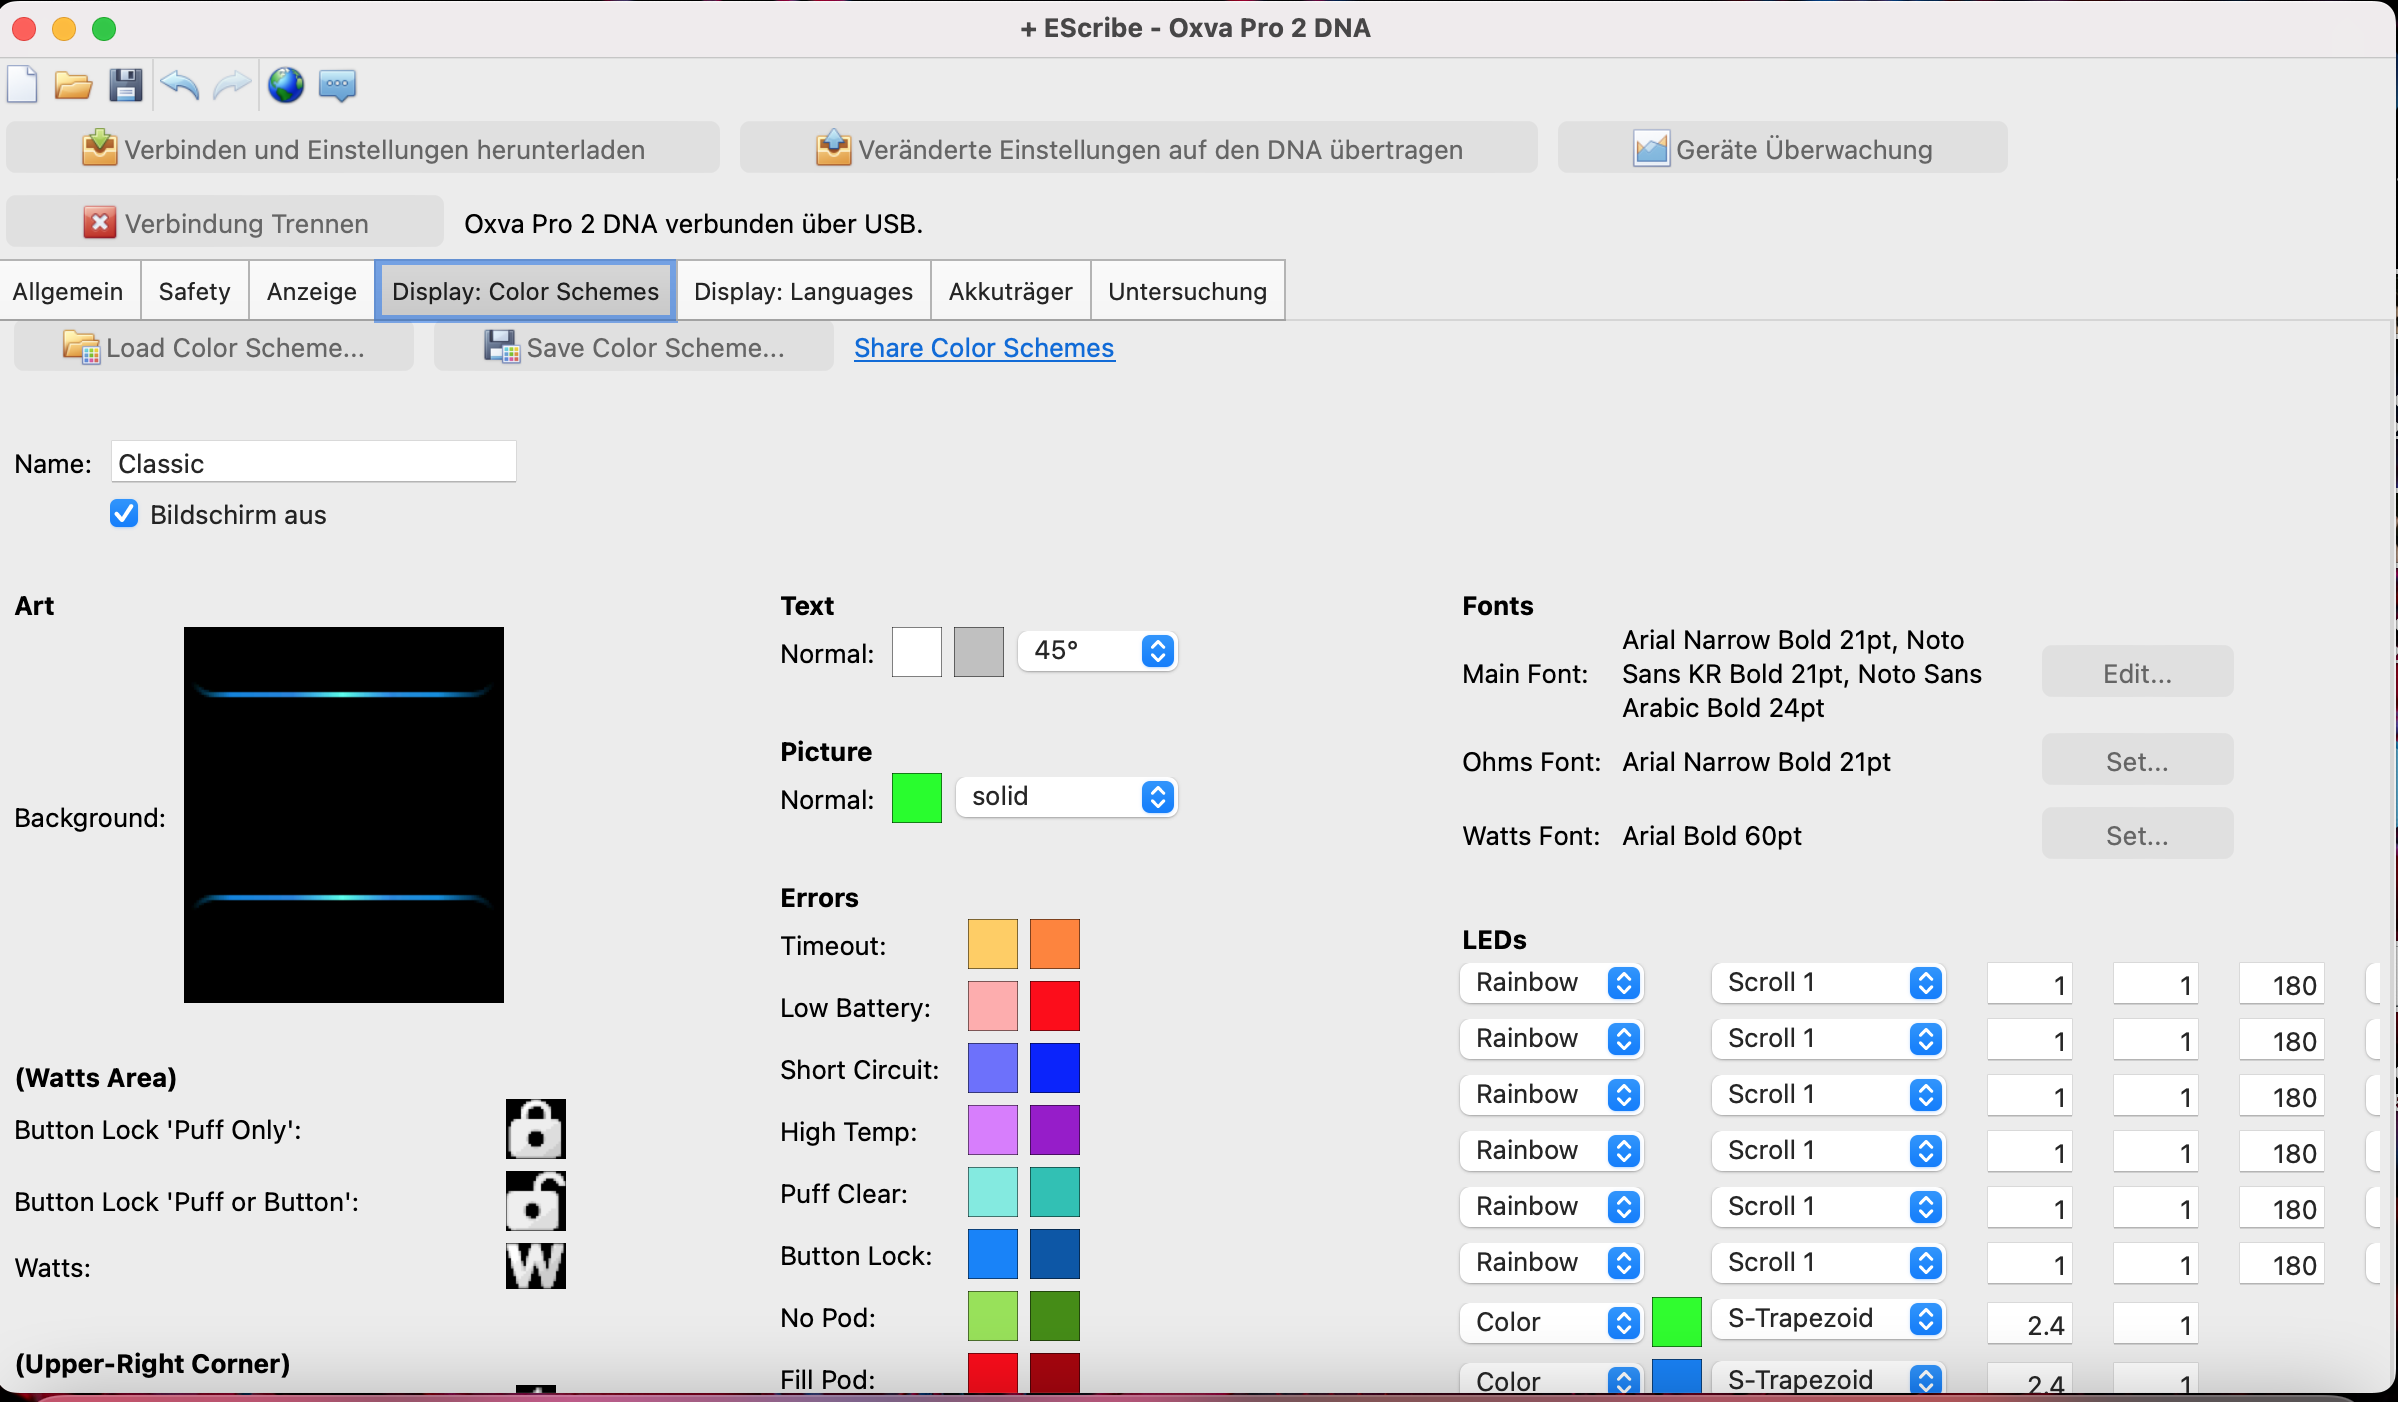Click the Button Lock 'Puff or Button' icon
Viewport: 2398px width, 1402px height.
tap(535, 1201)
